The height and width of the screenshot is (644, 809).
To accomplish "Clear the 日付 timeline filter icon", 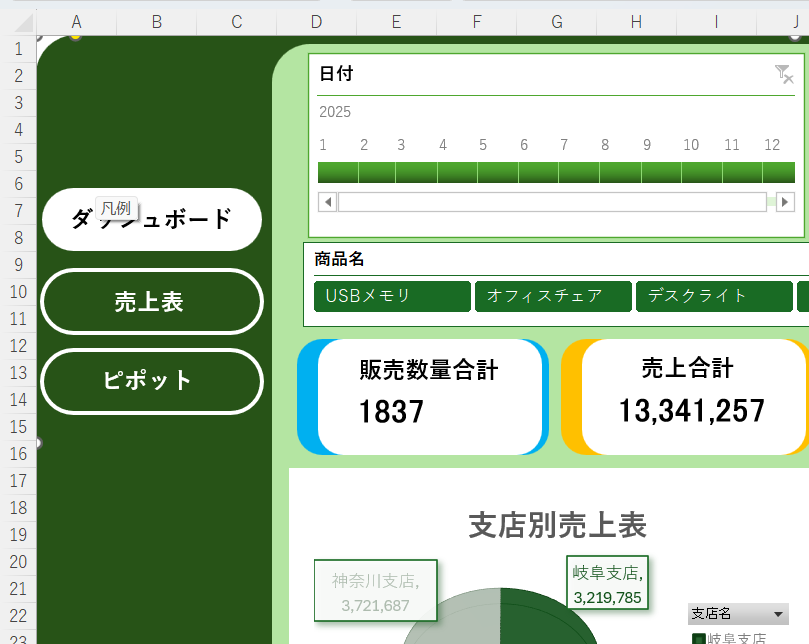I will point(783,73).
